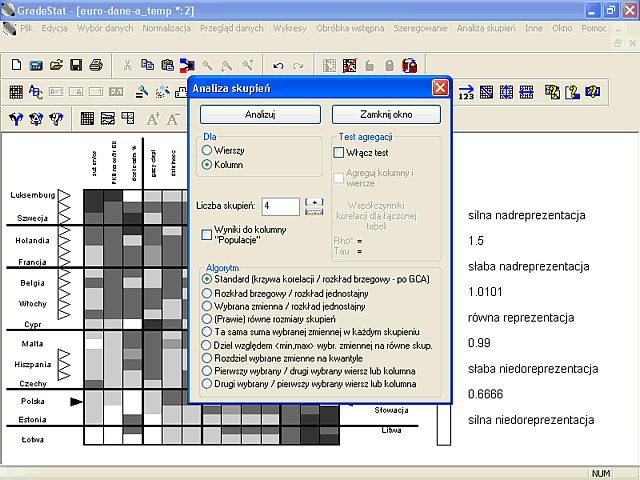Image resolution: width=640 pixels, height=480 pixels.
Task: Open the Analiza skupień menu
Action: point(486,28)
